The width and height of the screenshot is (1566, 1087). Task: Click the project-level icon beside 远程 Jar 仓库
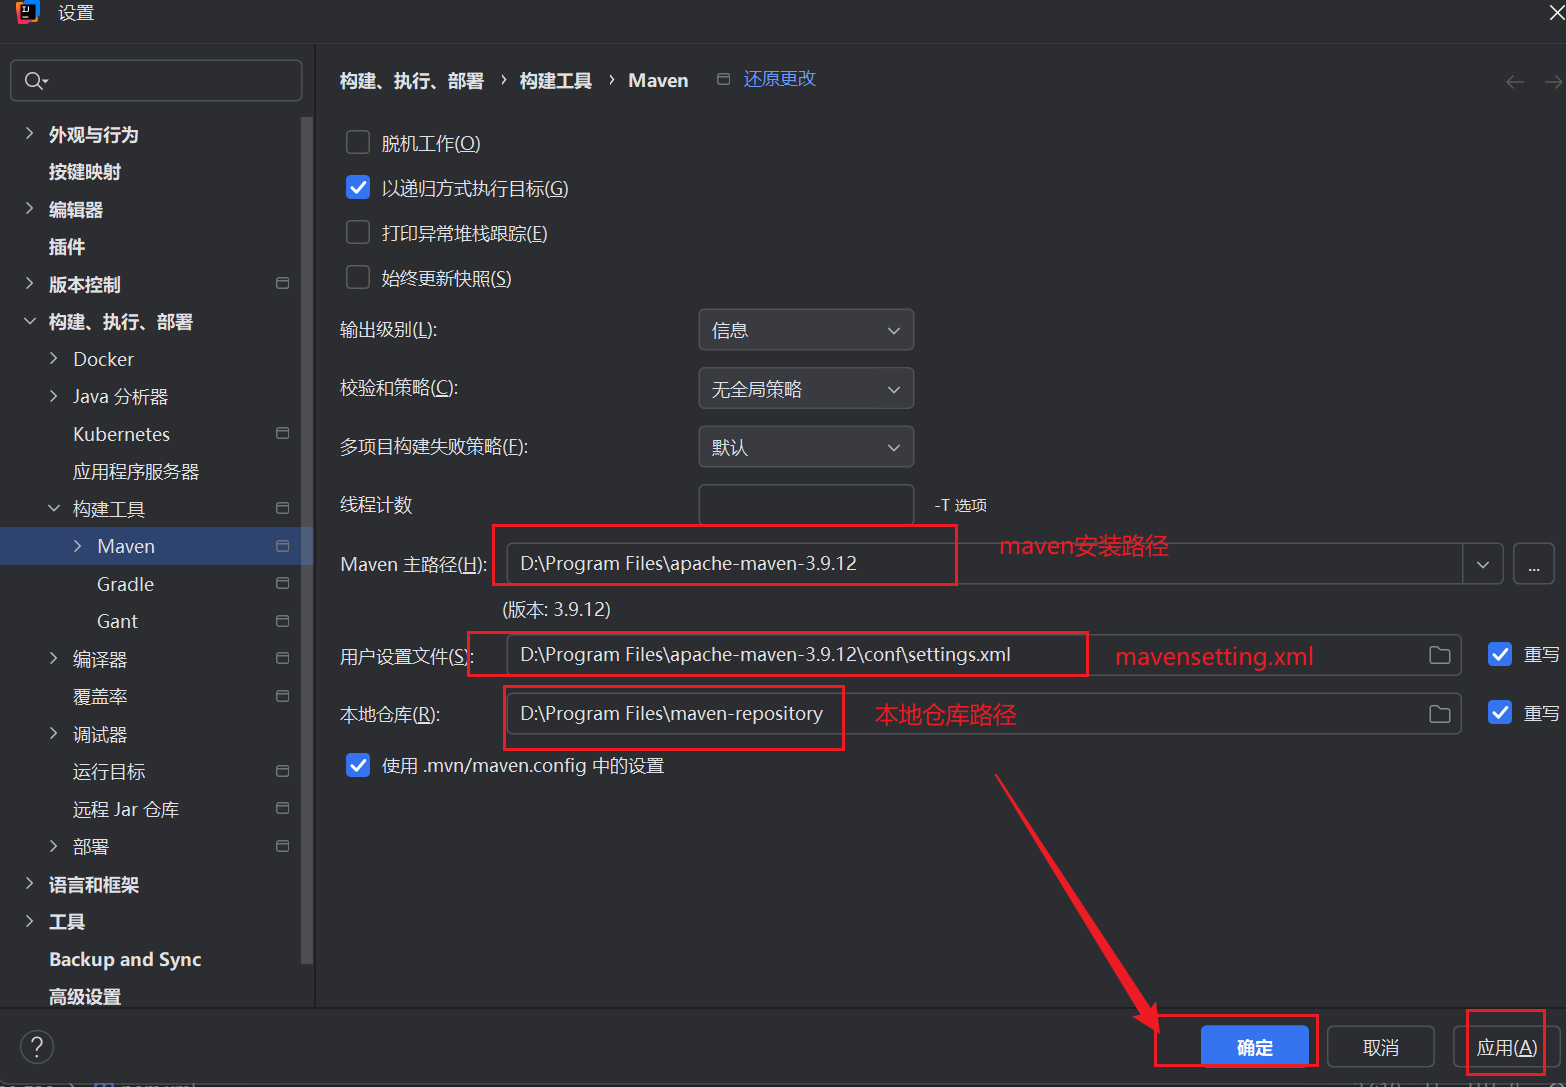coord(282,808)
